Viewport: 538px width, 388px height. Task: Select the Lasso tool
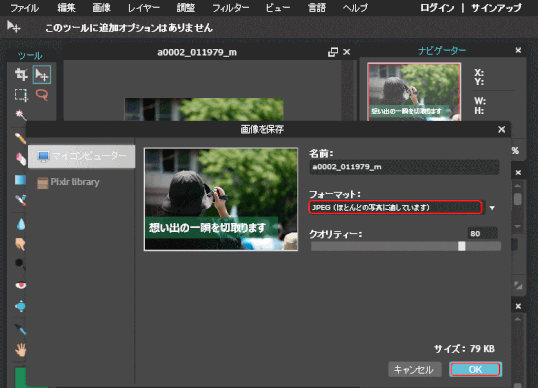pyautogui.click(x=42, y=95)
